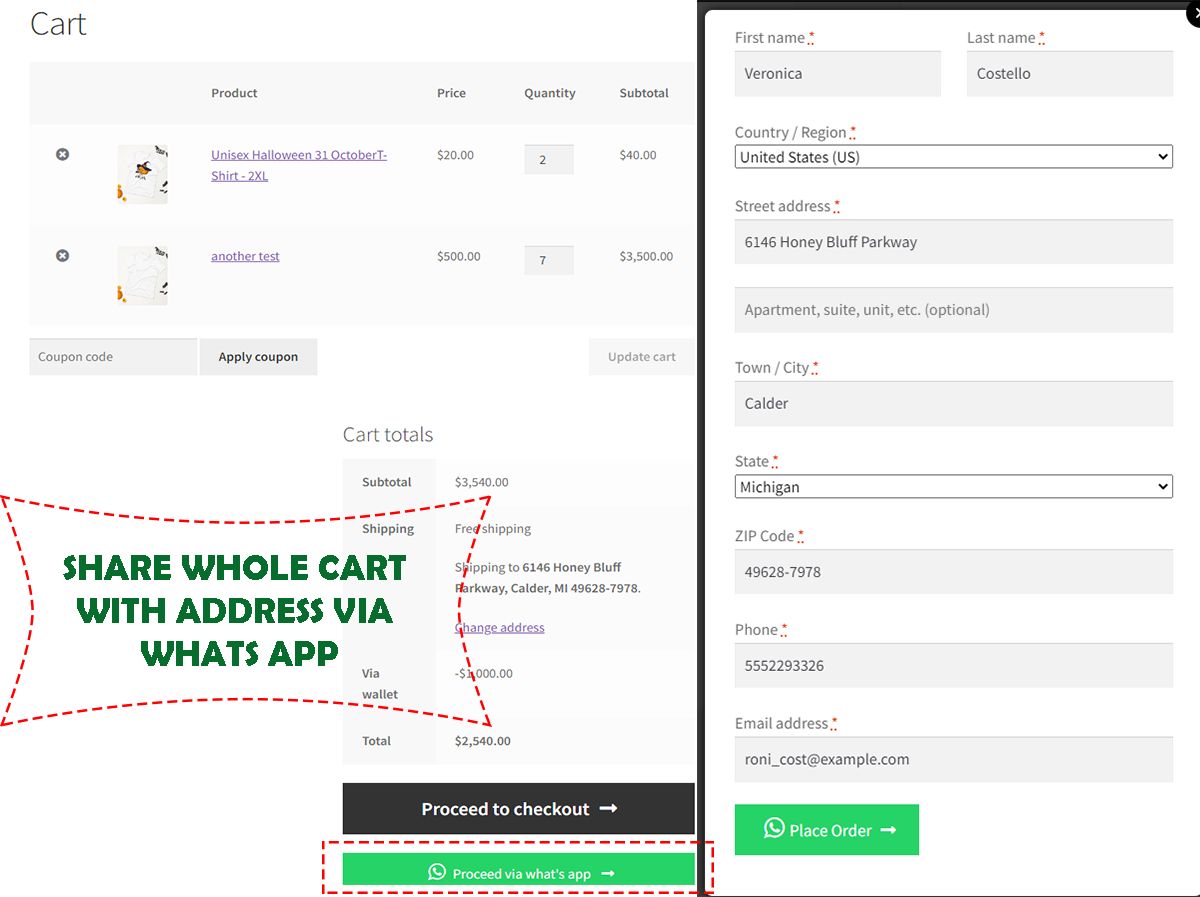Click WhatsApp icon on Proceed via what's app
The image size is (1200, 897).
pos(437,872)
